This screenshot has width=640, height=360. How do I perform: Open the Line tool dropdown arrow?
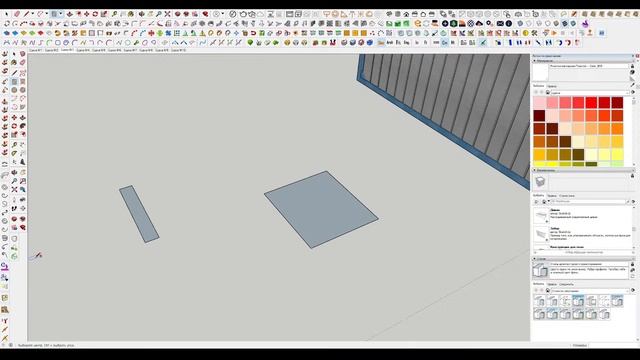click(32, 14)
